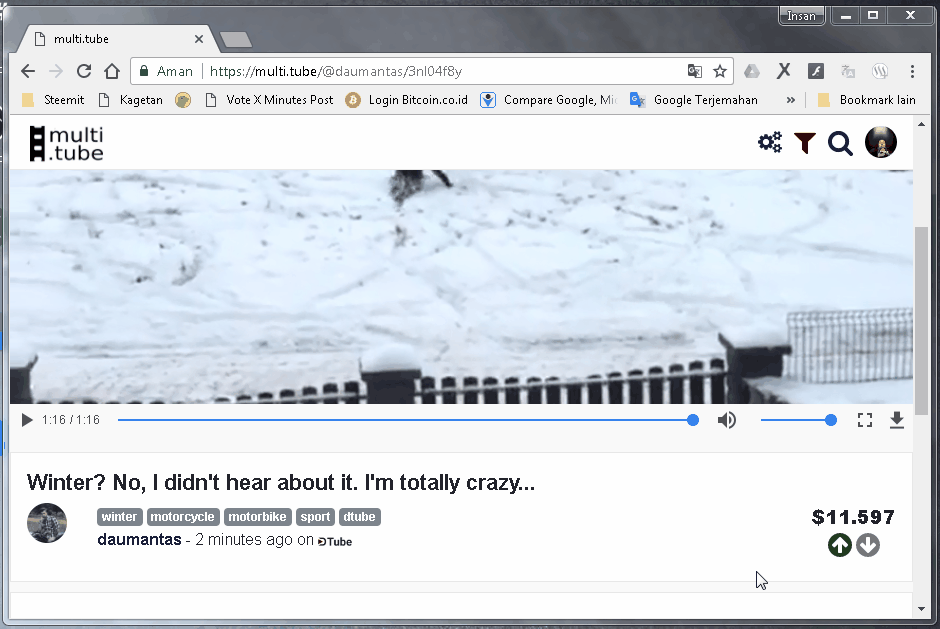The image size is (940, 629).
Task: Click the video progress seek bar
Action: tap(408, 420)
